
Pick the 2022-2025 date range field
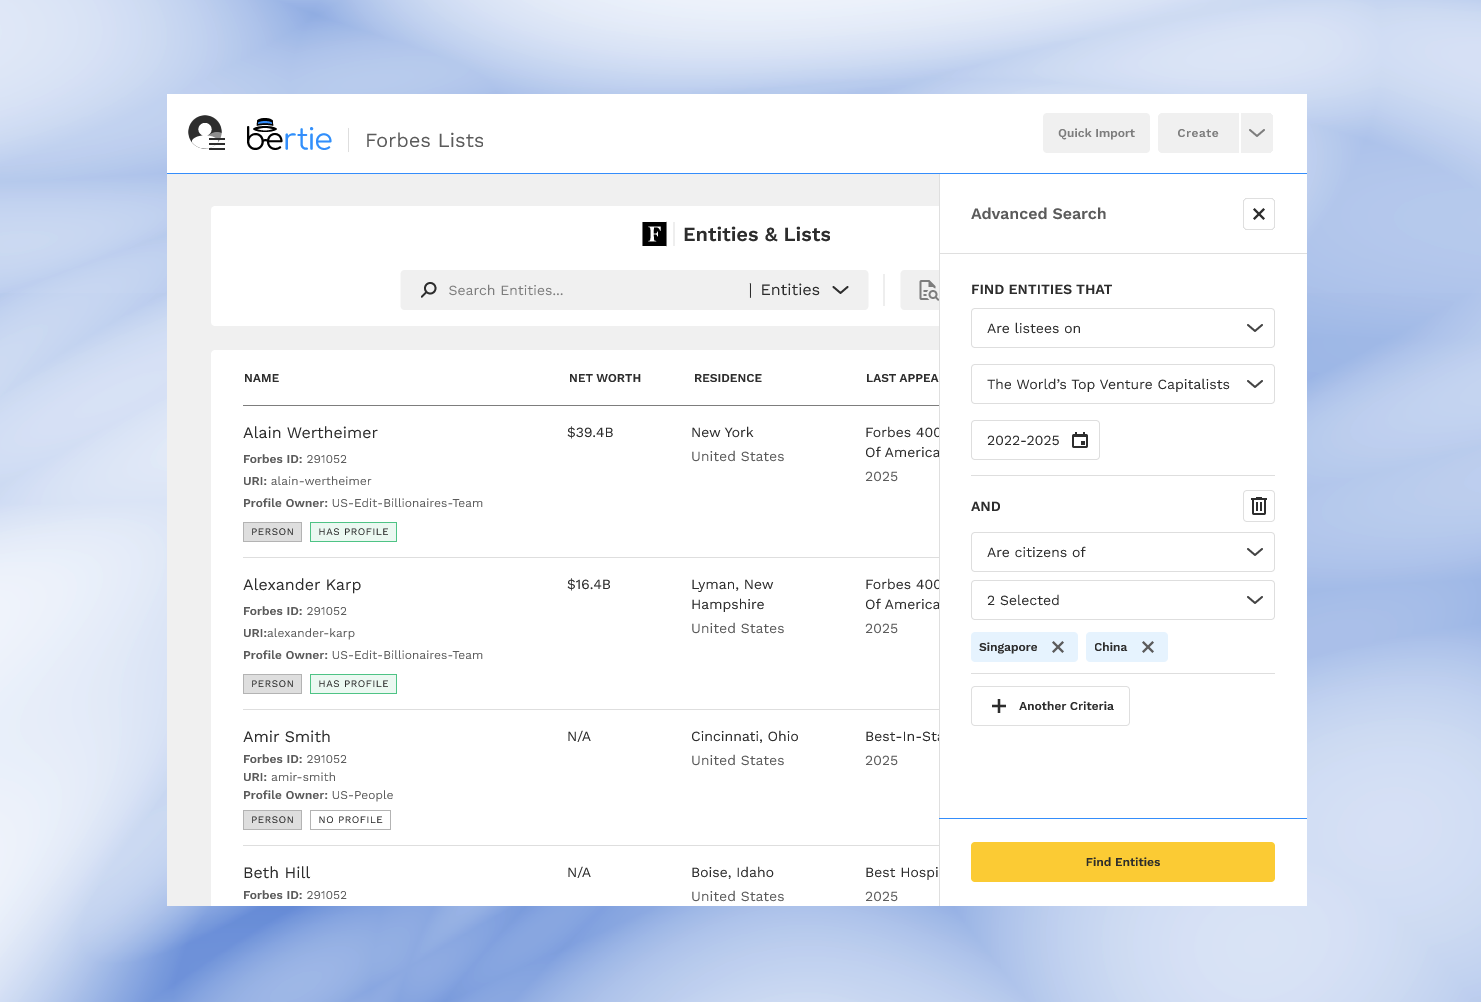tap(1035, 440)
